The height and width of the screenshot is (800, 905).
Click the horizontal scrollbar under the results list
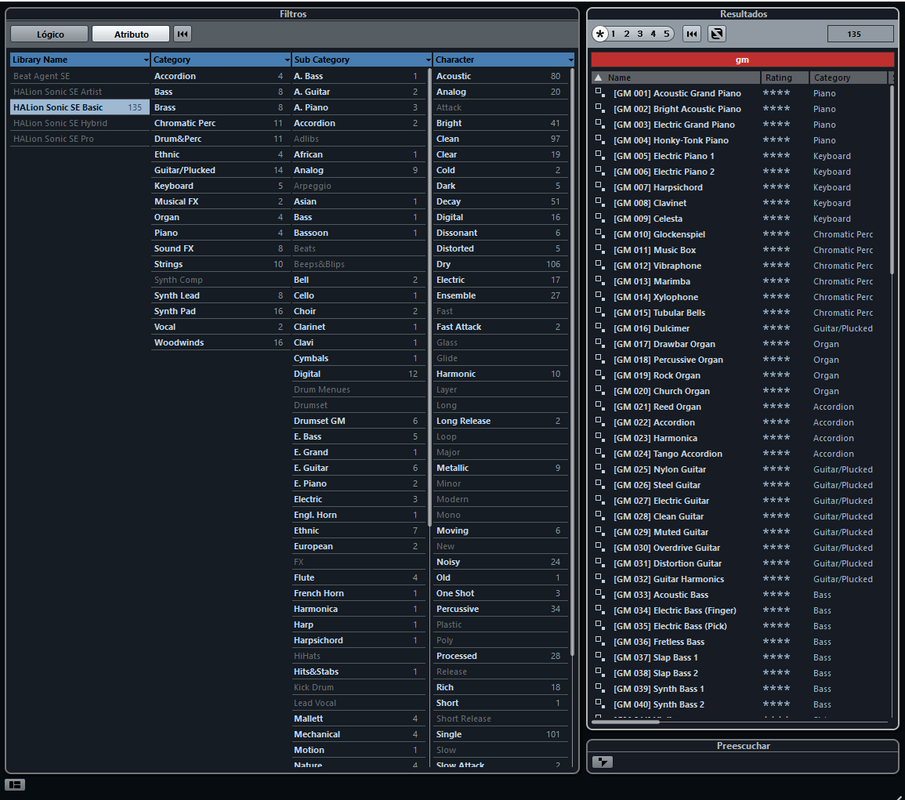coord(740,722)
